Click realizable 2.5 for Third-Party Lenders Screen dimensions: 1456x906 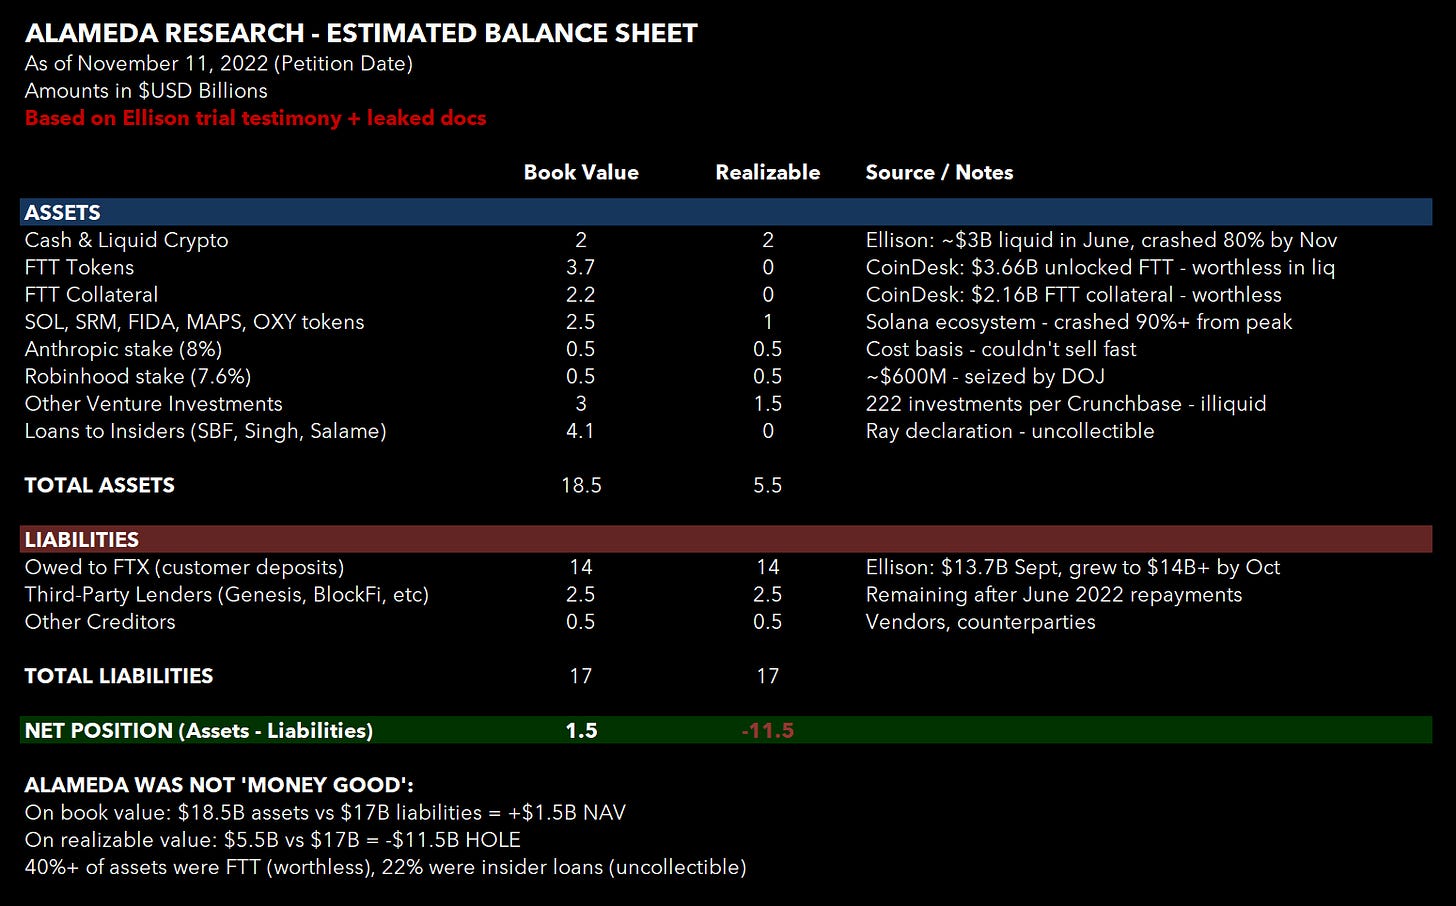pos(767,594)
